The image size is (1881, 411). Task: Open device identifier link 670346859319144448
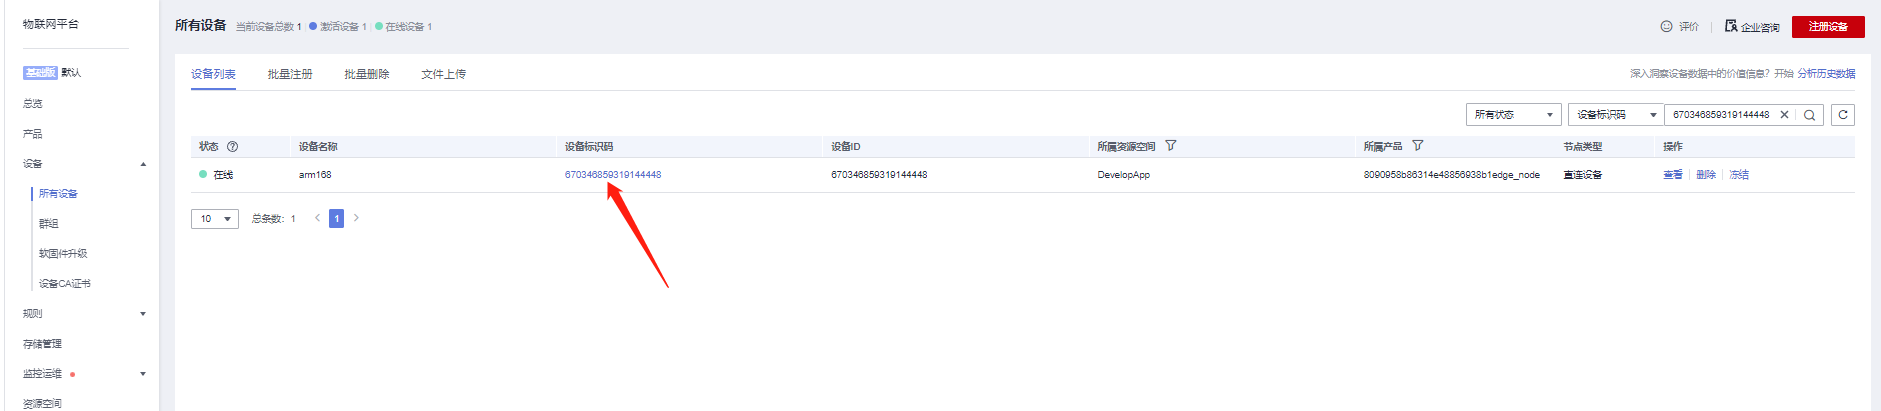613,175
